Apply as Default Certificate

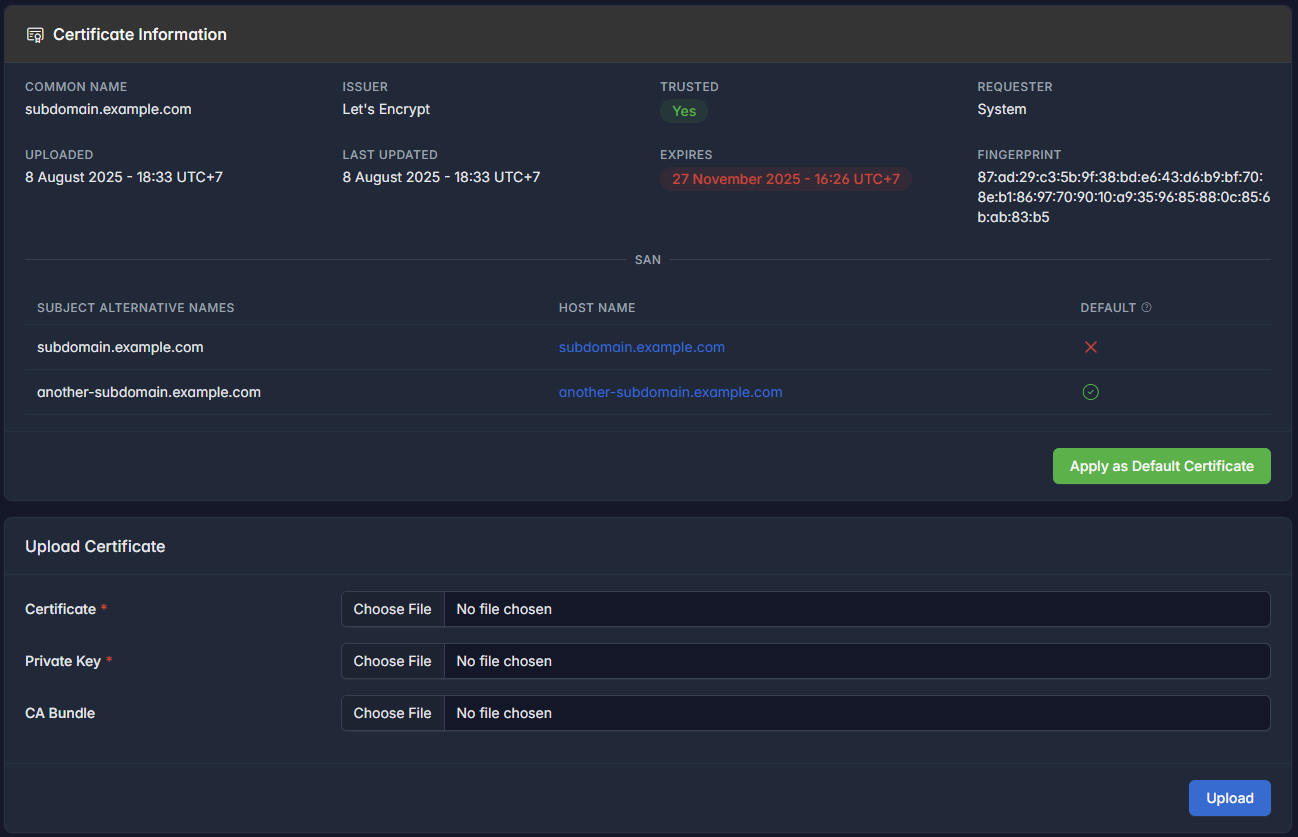tap(1161, 466)
